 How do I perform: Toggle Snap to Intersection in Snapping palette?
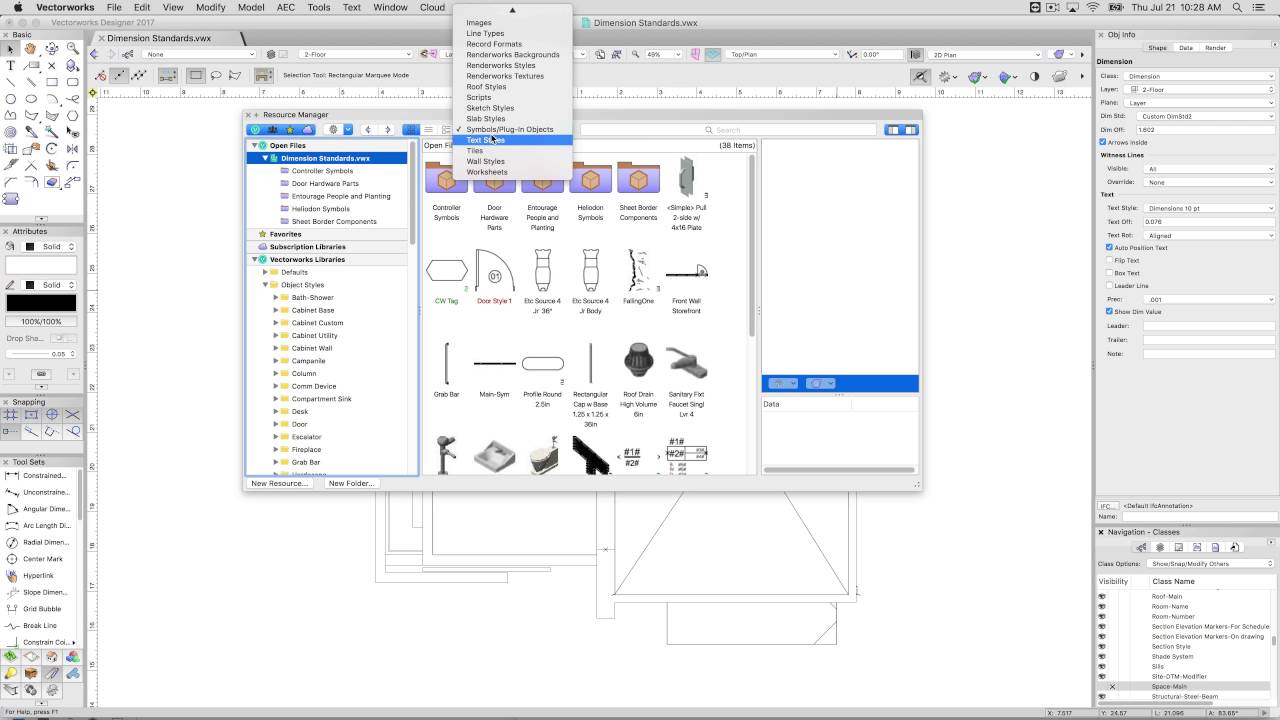72,414
